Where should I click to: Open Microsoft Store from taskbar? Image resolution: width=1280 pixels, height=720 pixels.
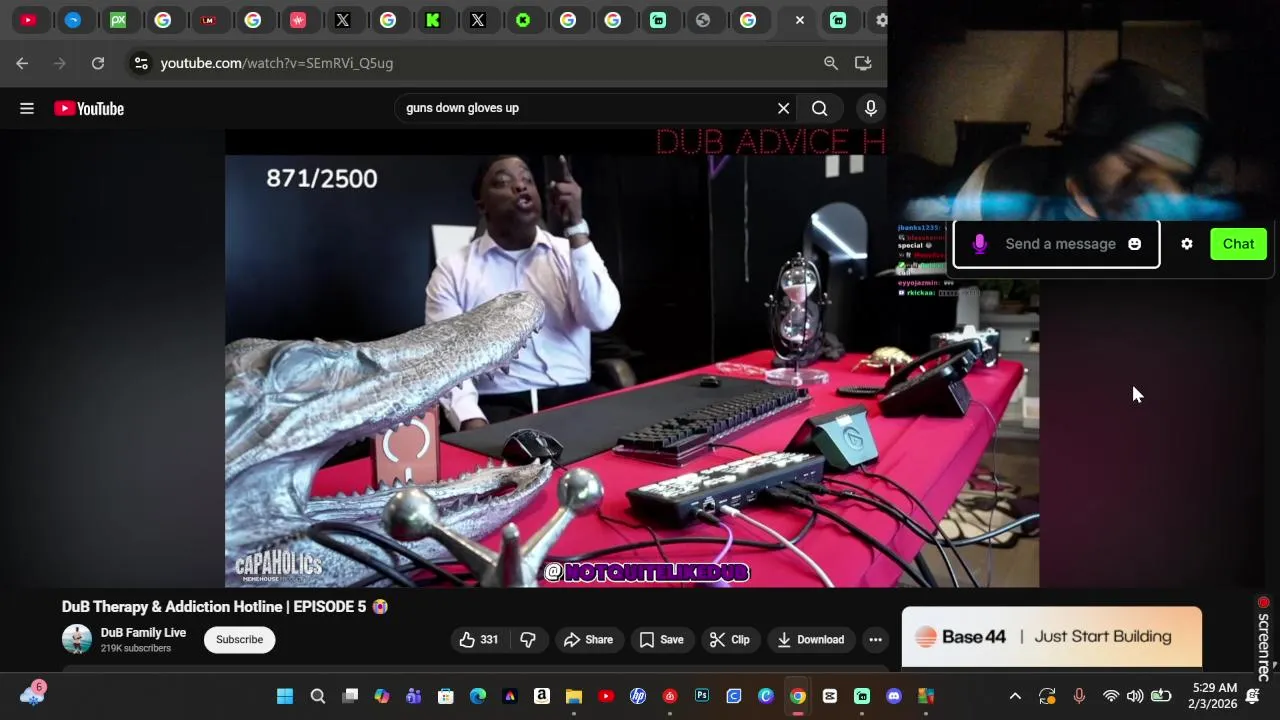tap(445, 696)
